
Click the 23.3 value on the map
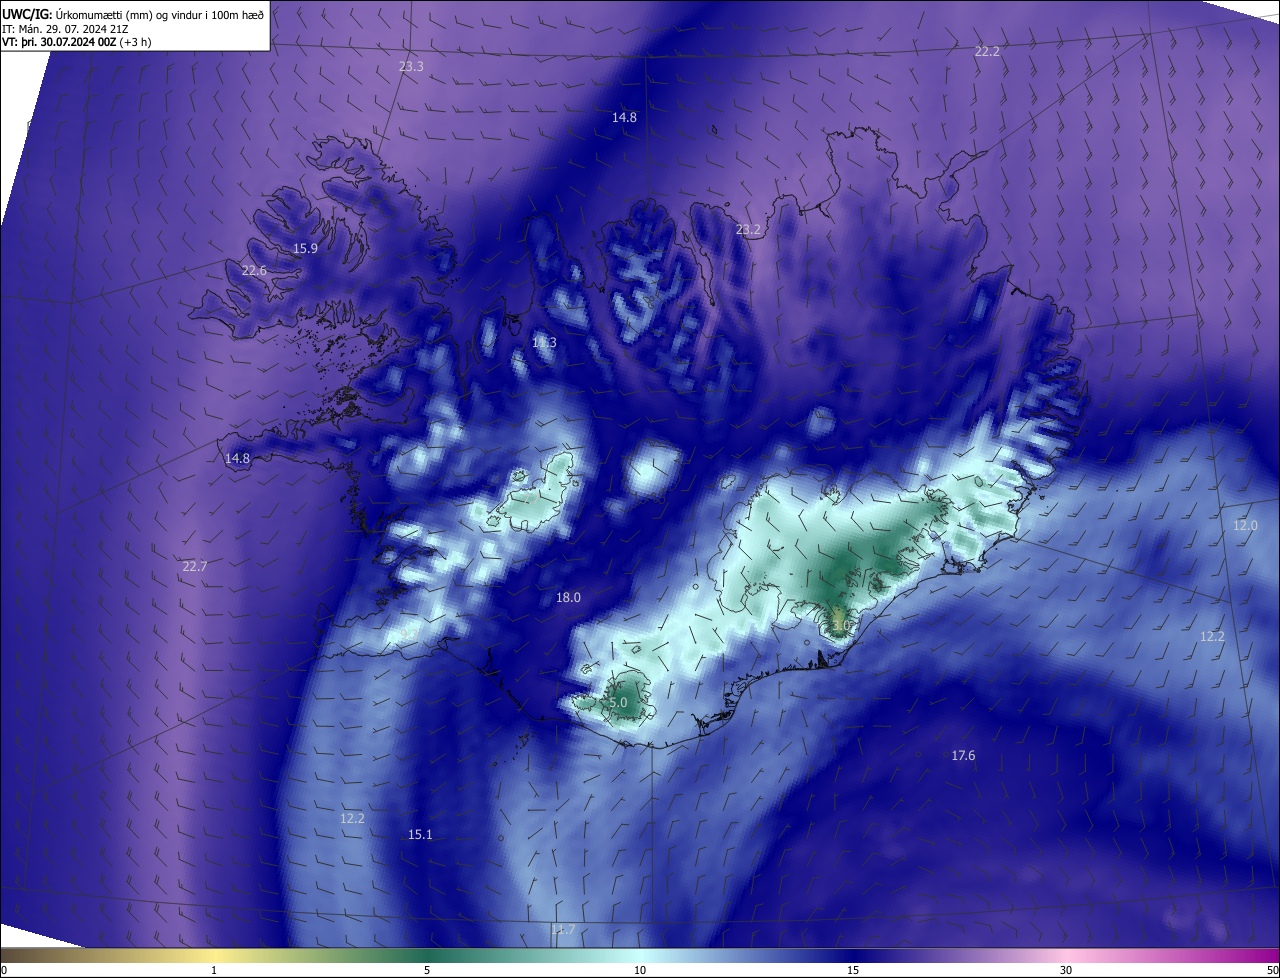411,66
